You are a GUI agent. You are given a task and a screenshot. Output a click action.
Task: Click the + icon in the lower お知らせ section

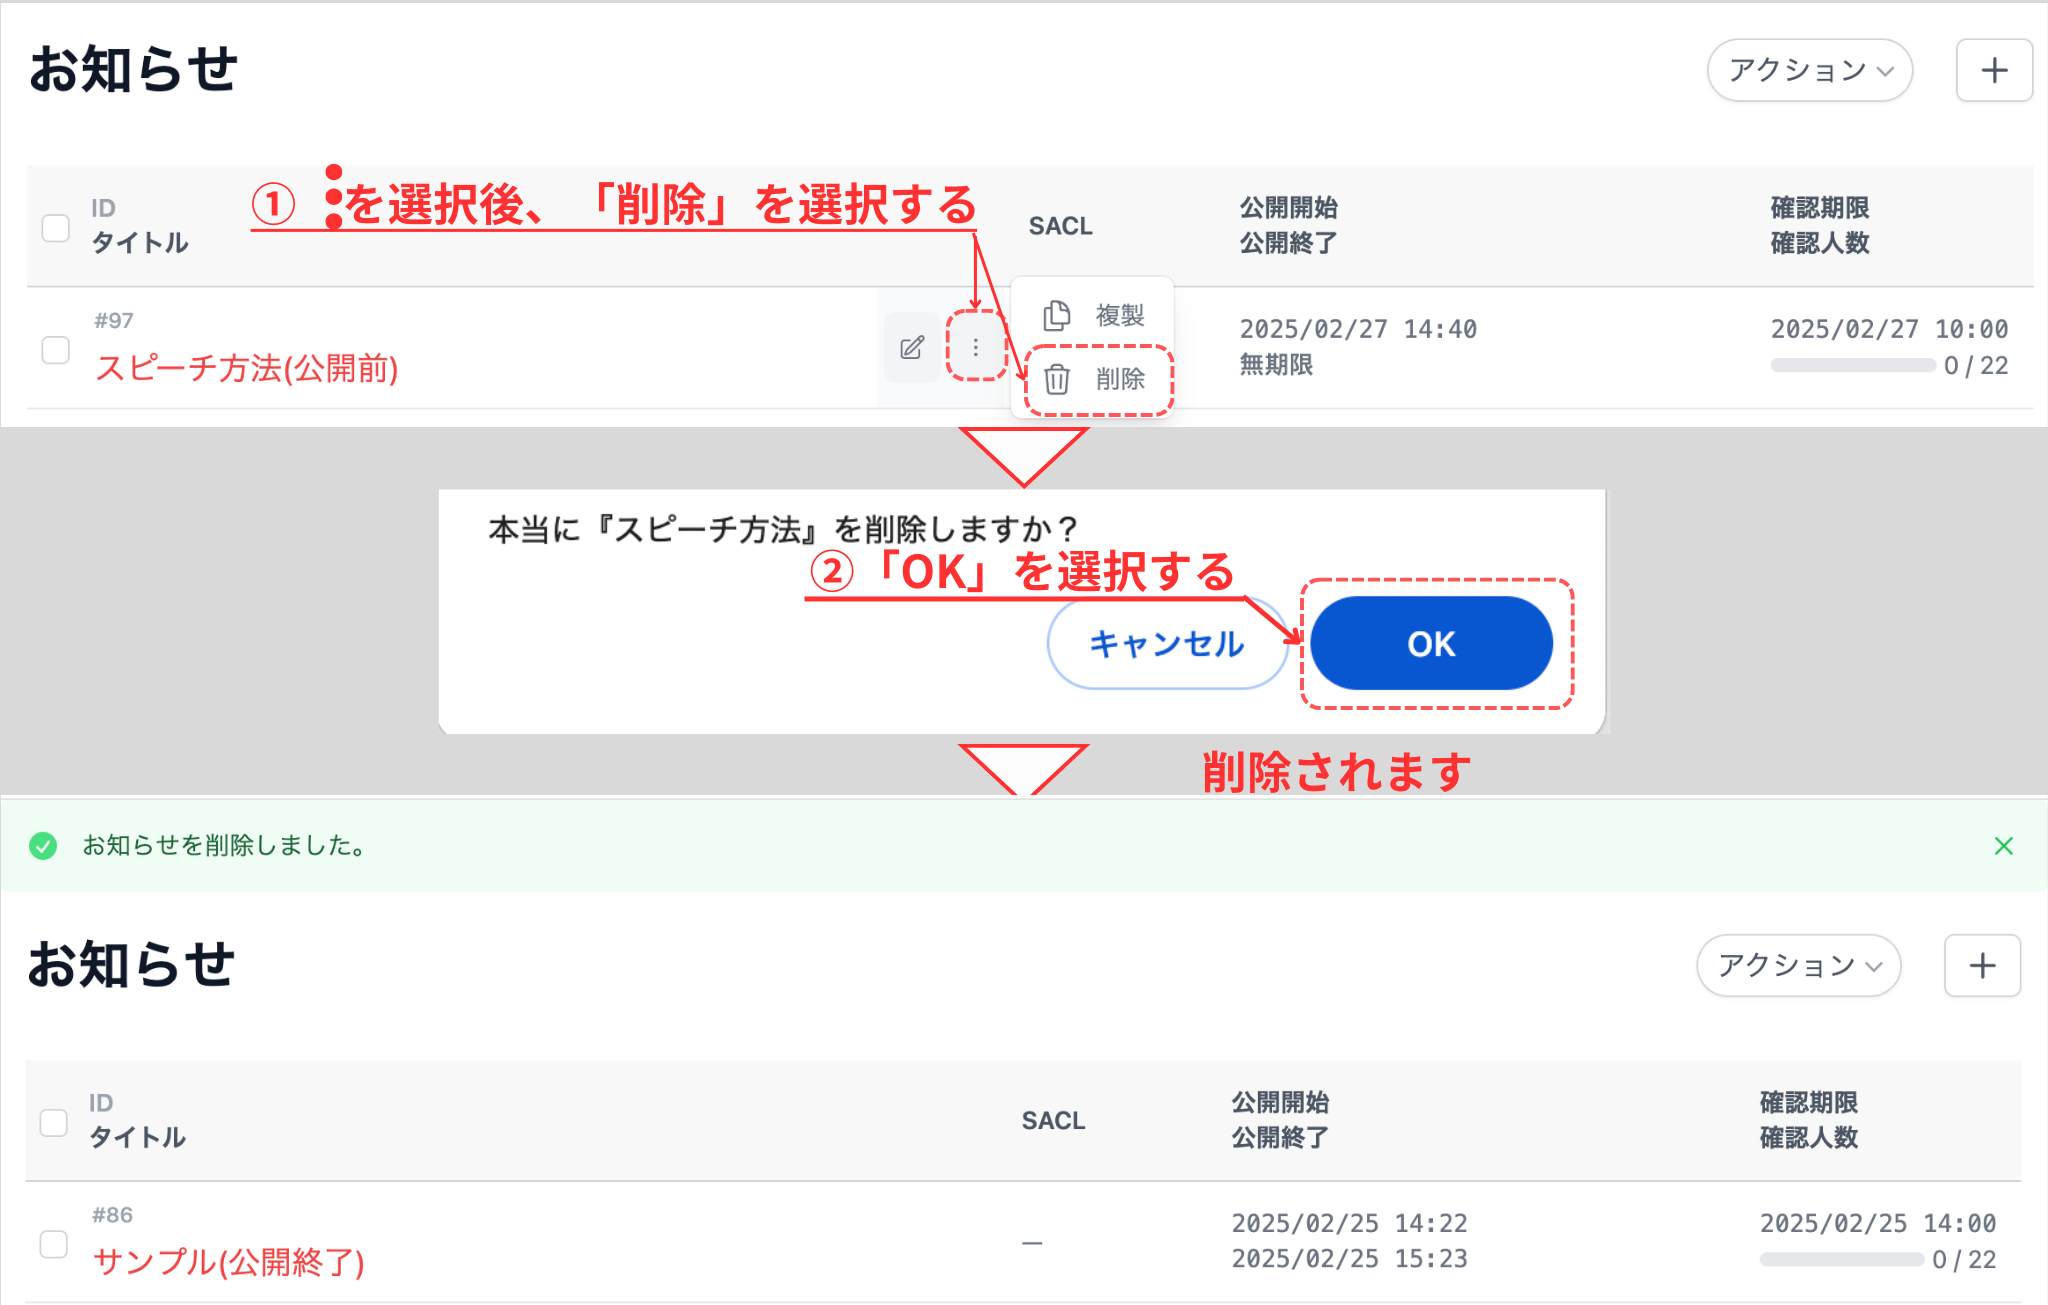pos(1982,965)
